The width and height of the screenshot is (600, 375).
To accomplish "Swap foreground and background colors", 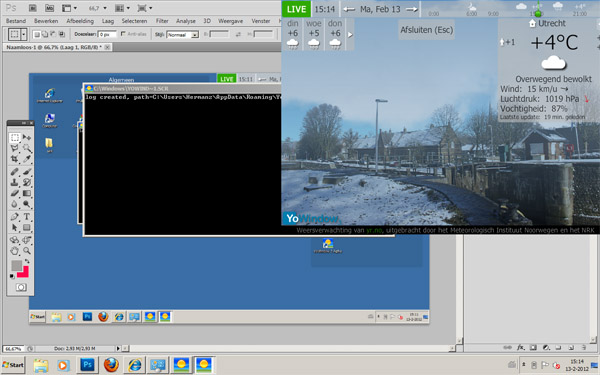I will (x=27, y=261).
